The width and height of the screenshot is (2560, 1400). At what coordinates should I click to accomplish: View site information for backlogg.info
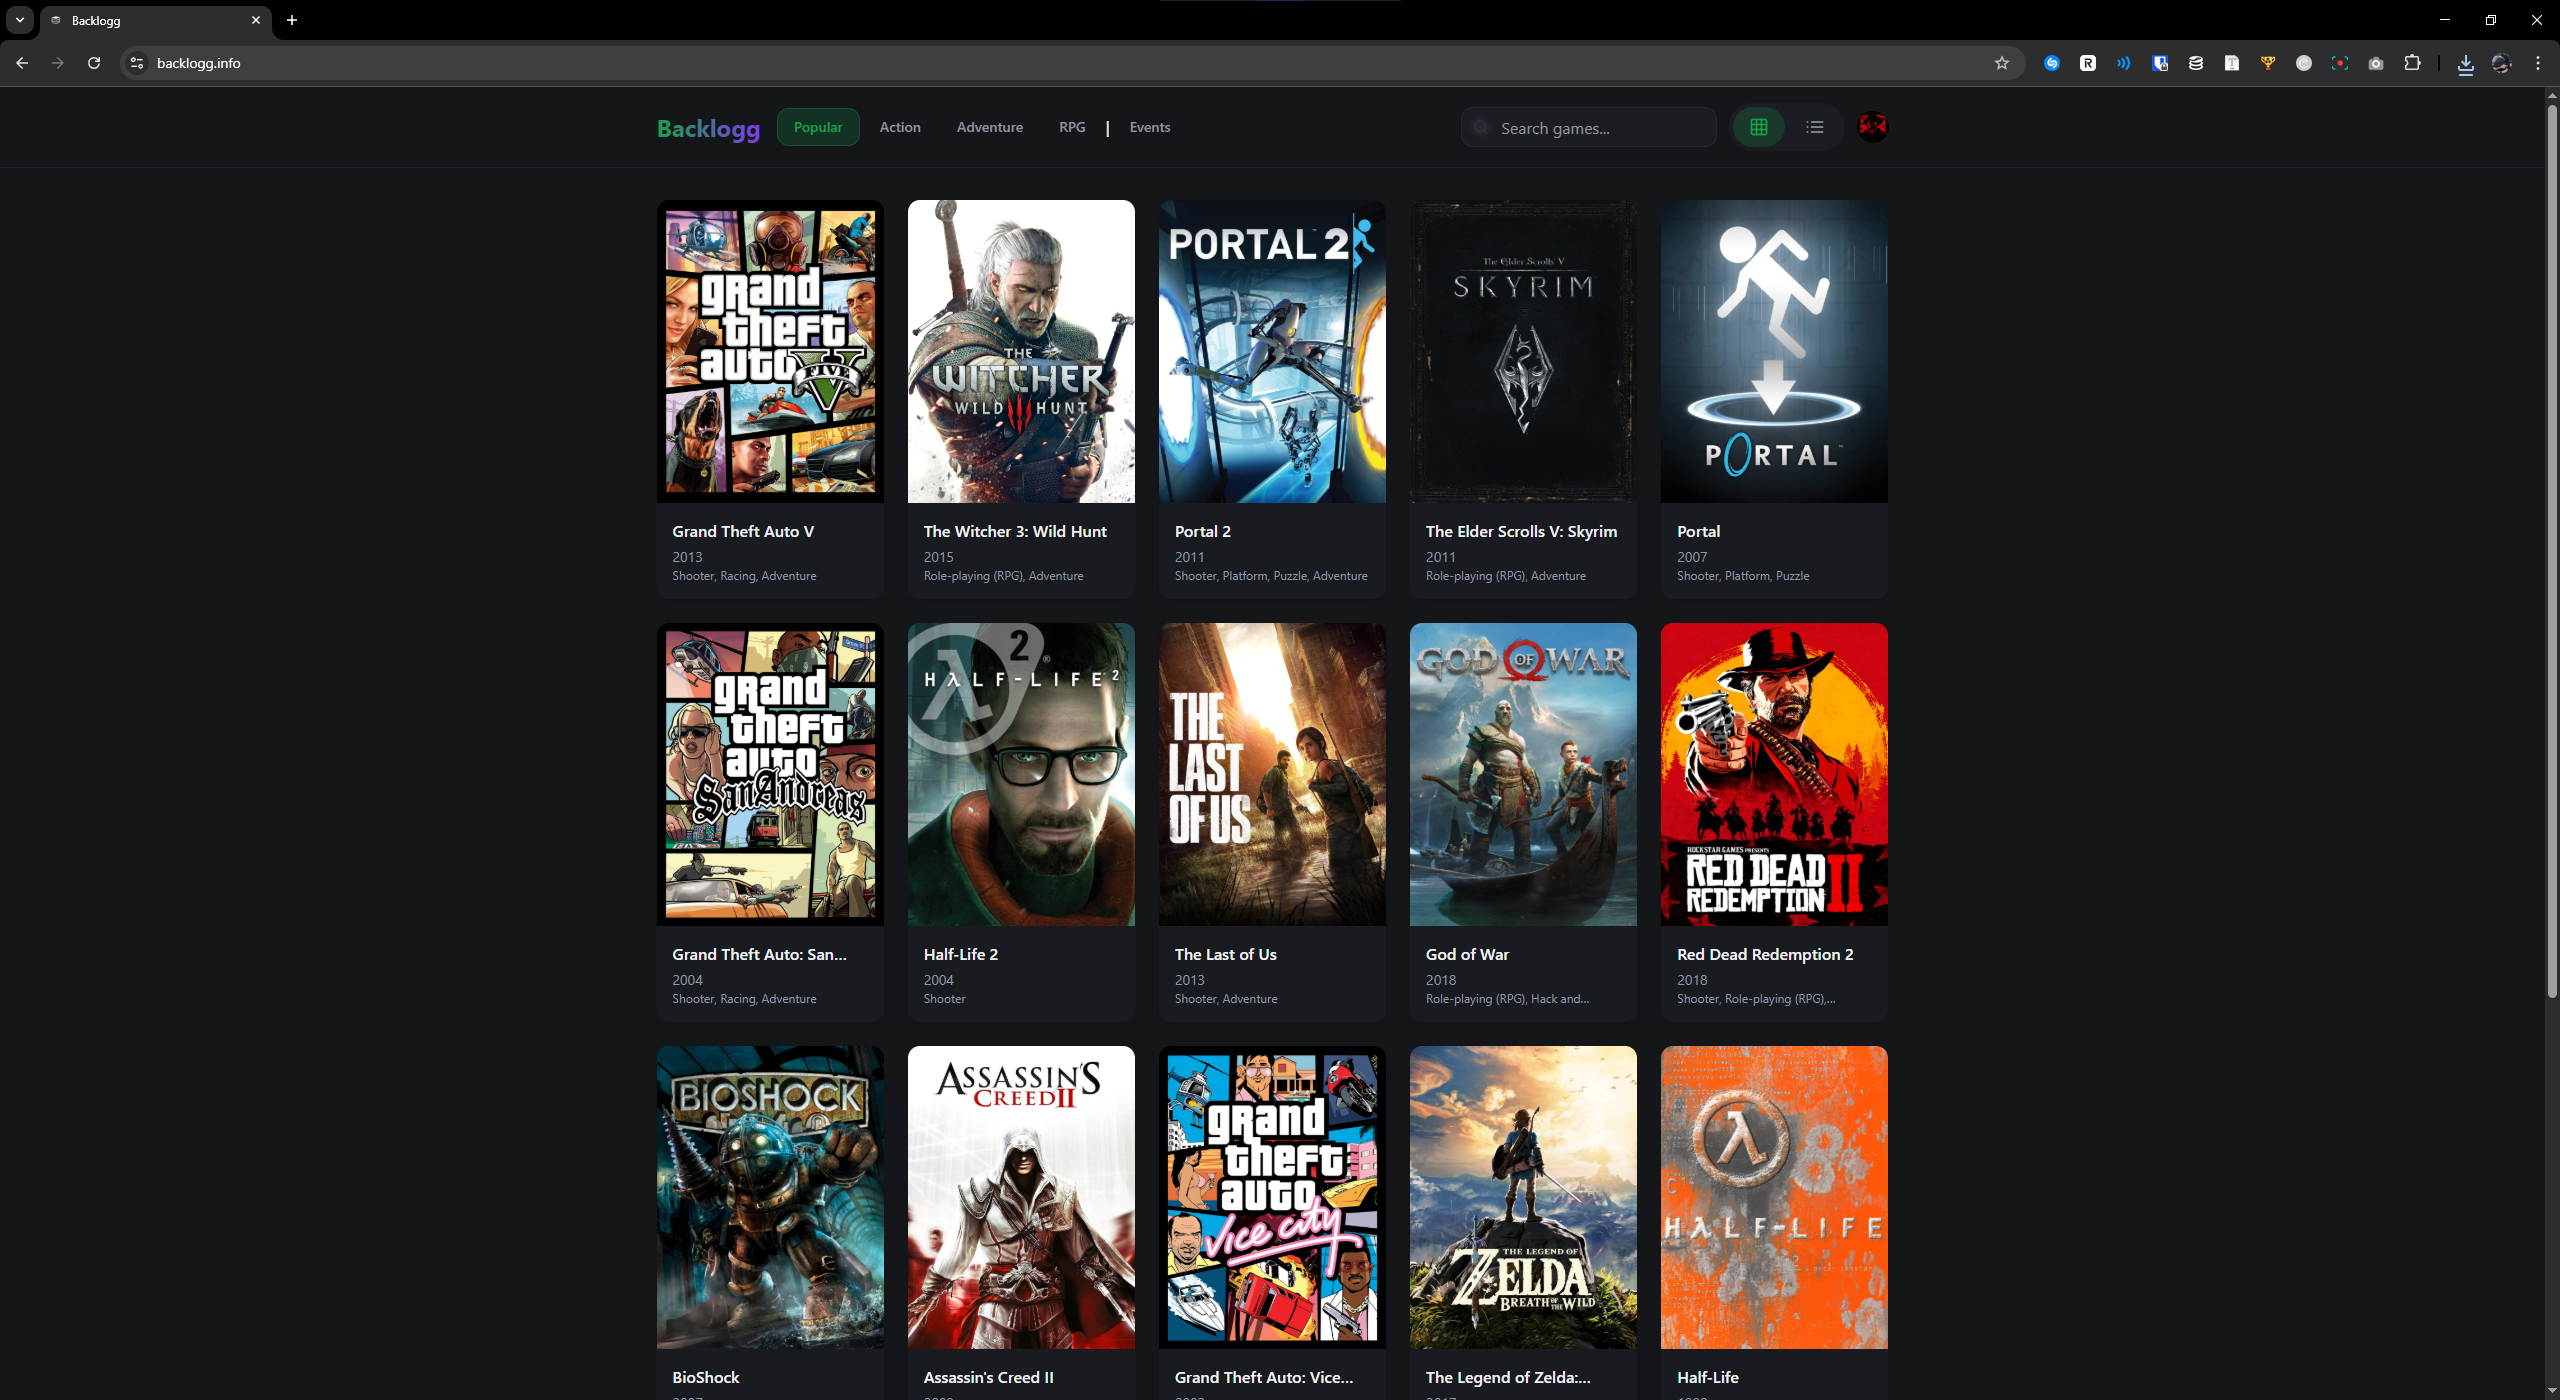pos(137,63)
